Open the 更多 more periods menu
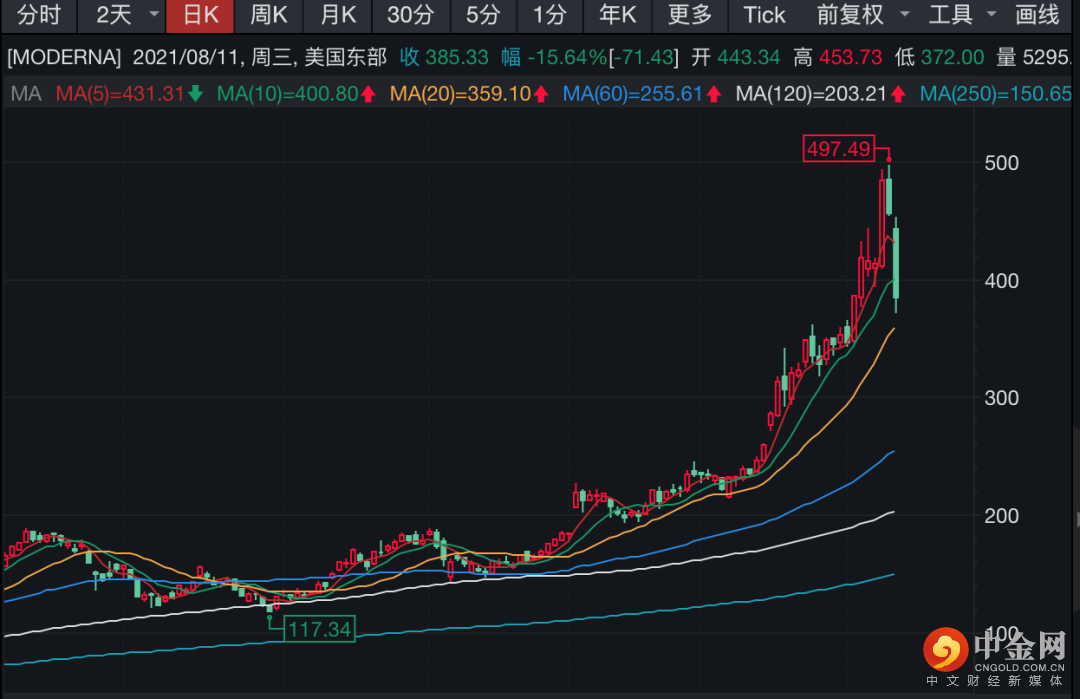Screen dimensions: 1080x699 tap(690, 15)
